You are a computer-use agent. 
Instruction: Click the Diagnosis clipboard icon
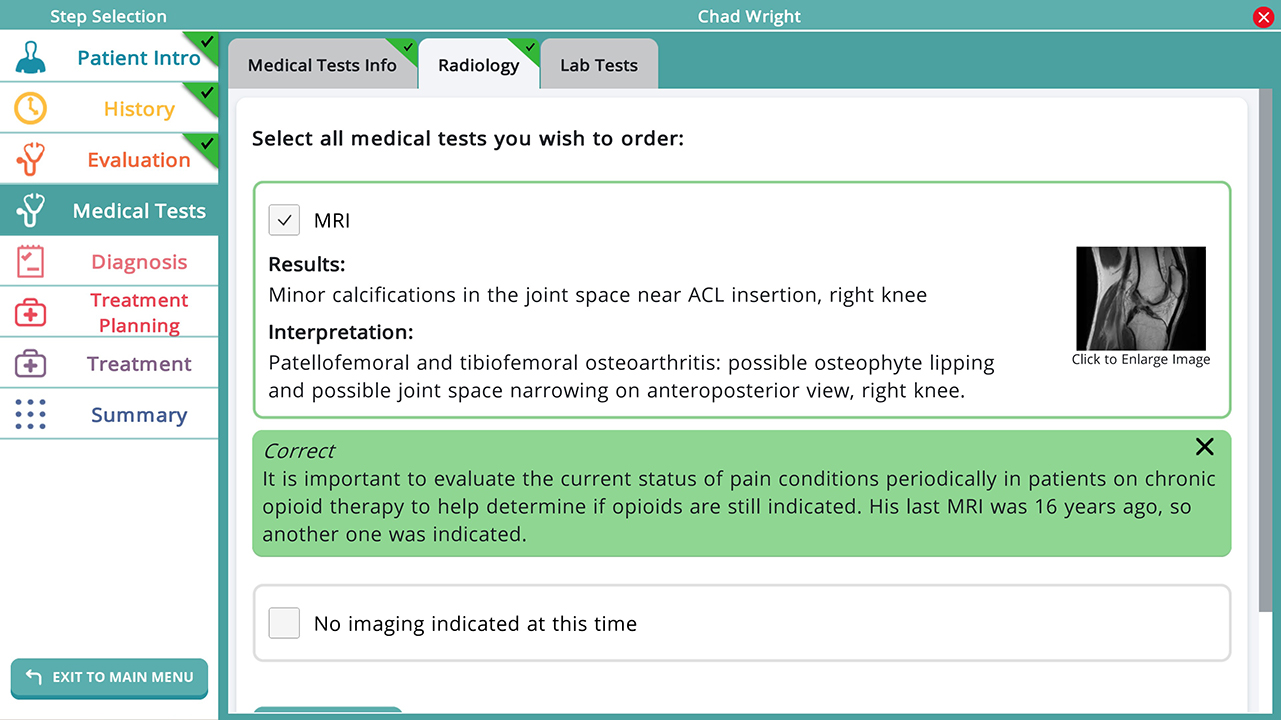[x=31, y=262]
